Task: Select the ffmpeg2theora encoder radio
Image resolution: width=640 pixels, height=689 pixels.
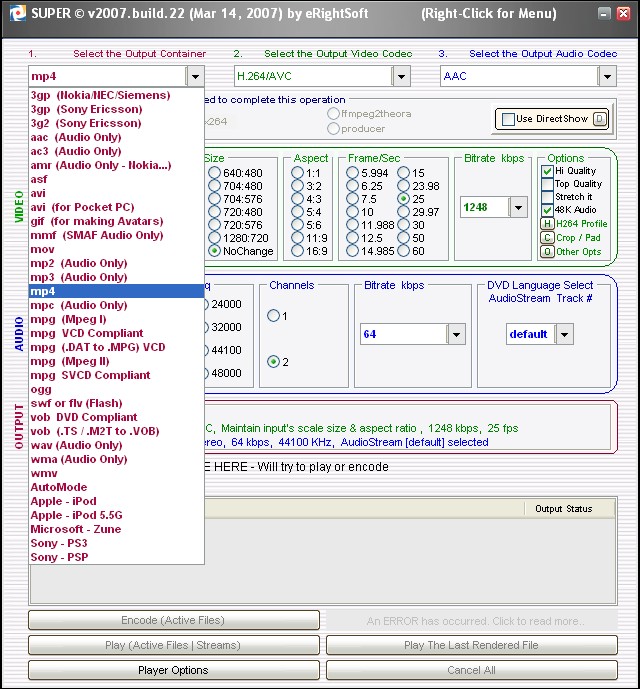Action: (334, 114)
